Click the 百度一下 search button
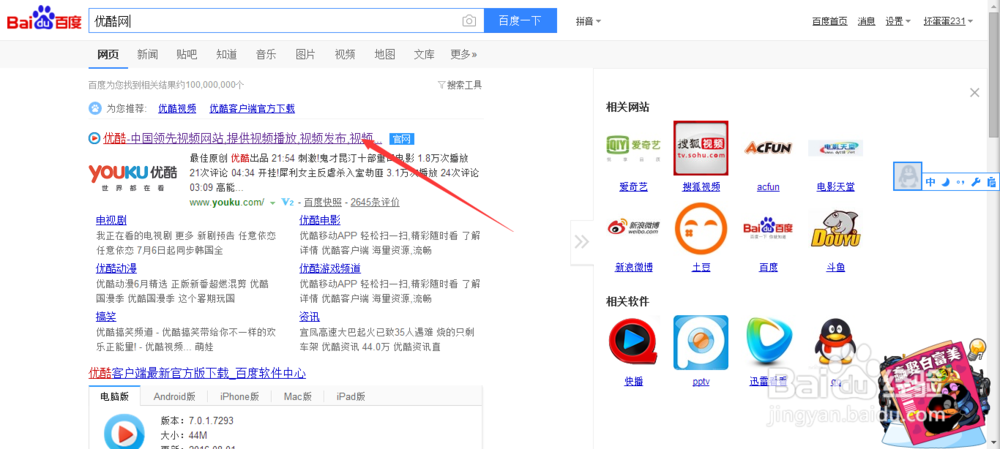Image resolution: width=1000 pixels, height=449 pixels. [x=520, y=20]
